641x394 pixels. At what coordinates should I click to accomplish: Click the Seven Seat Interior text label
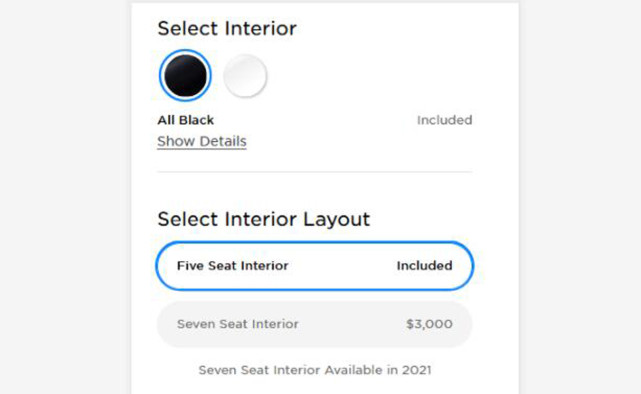tap(238, 324)
